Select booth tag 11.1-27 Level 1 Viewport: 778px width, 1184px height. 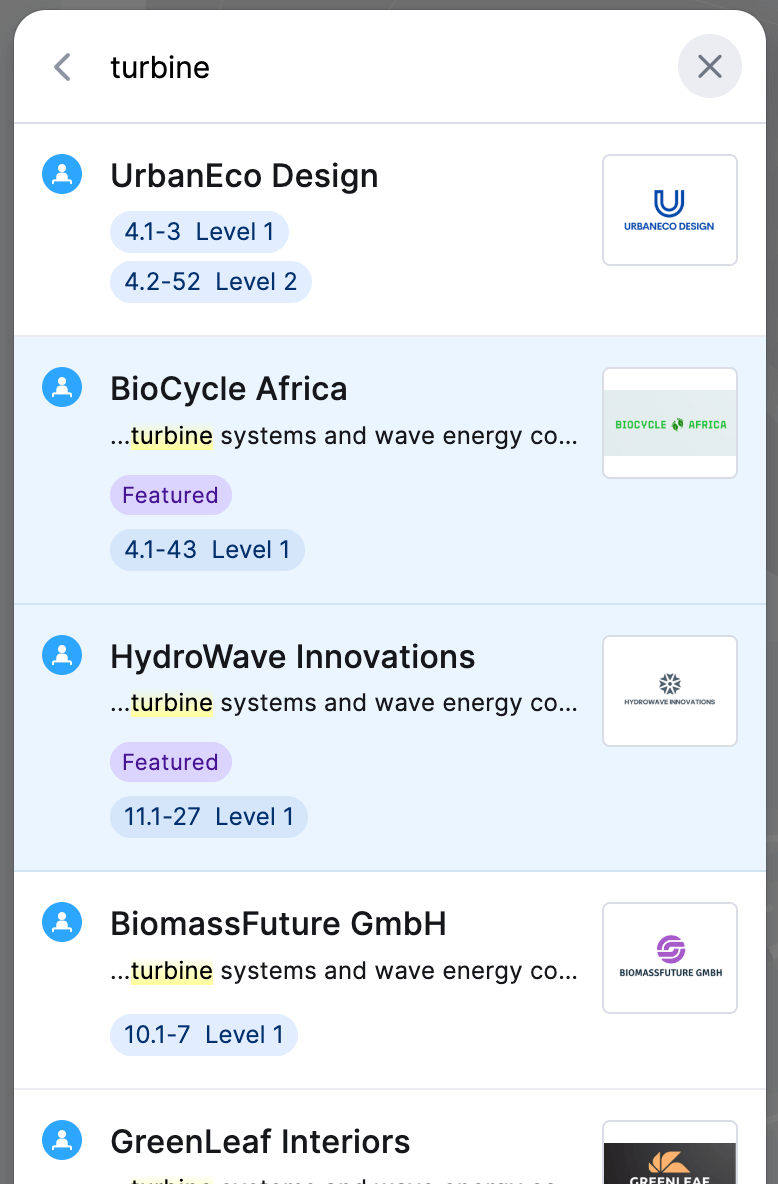tap(208, 817)
